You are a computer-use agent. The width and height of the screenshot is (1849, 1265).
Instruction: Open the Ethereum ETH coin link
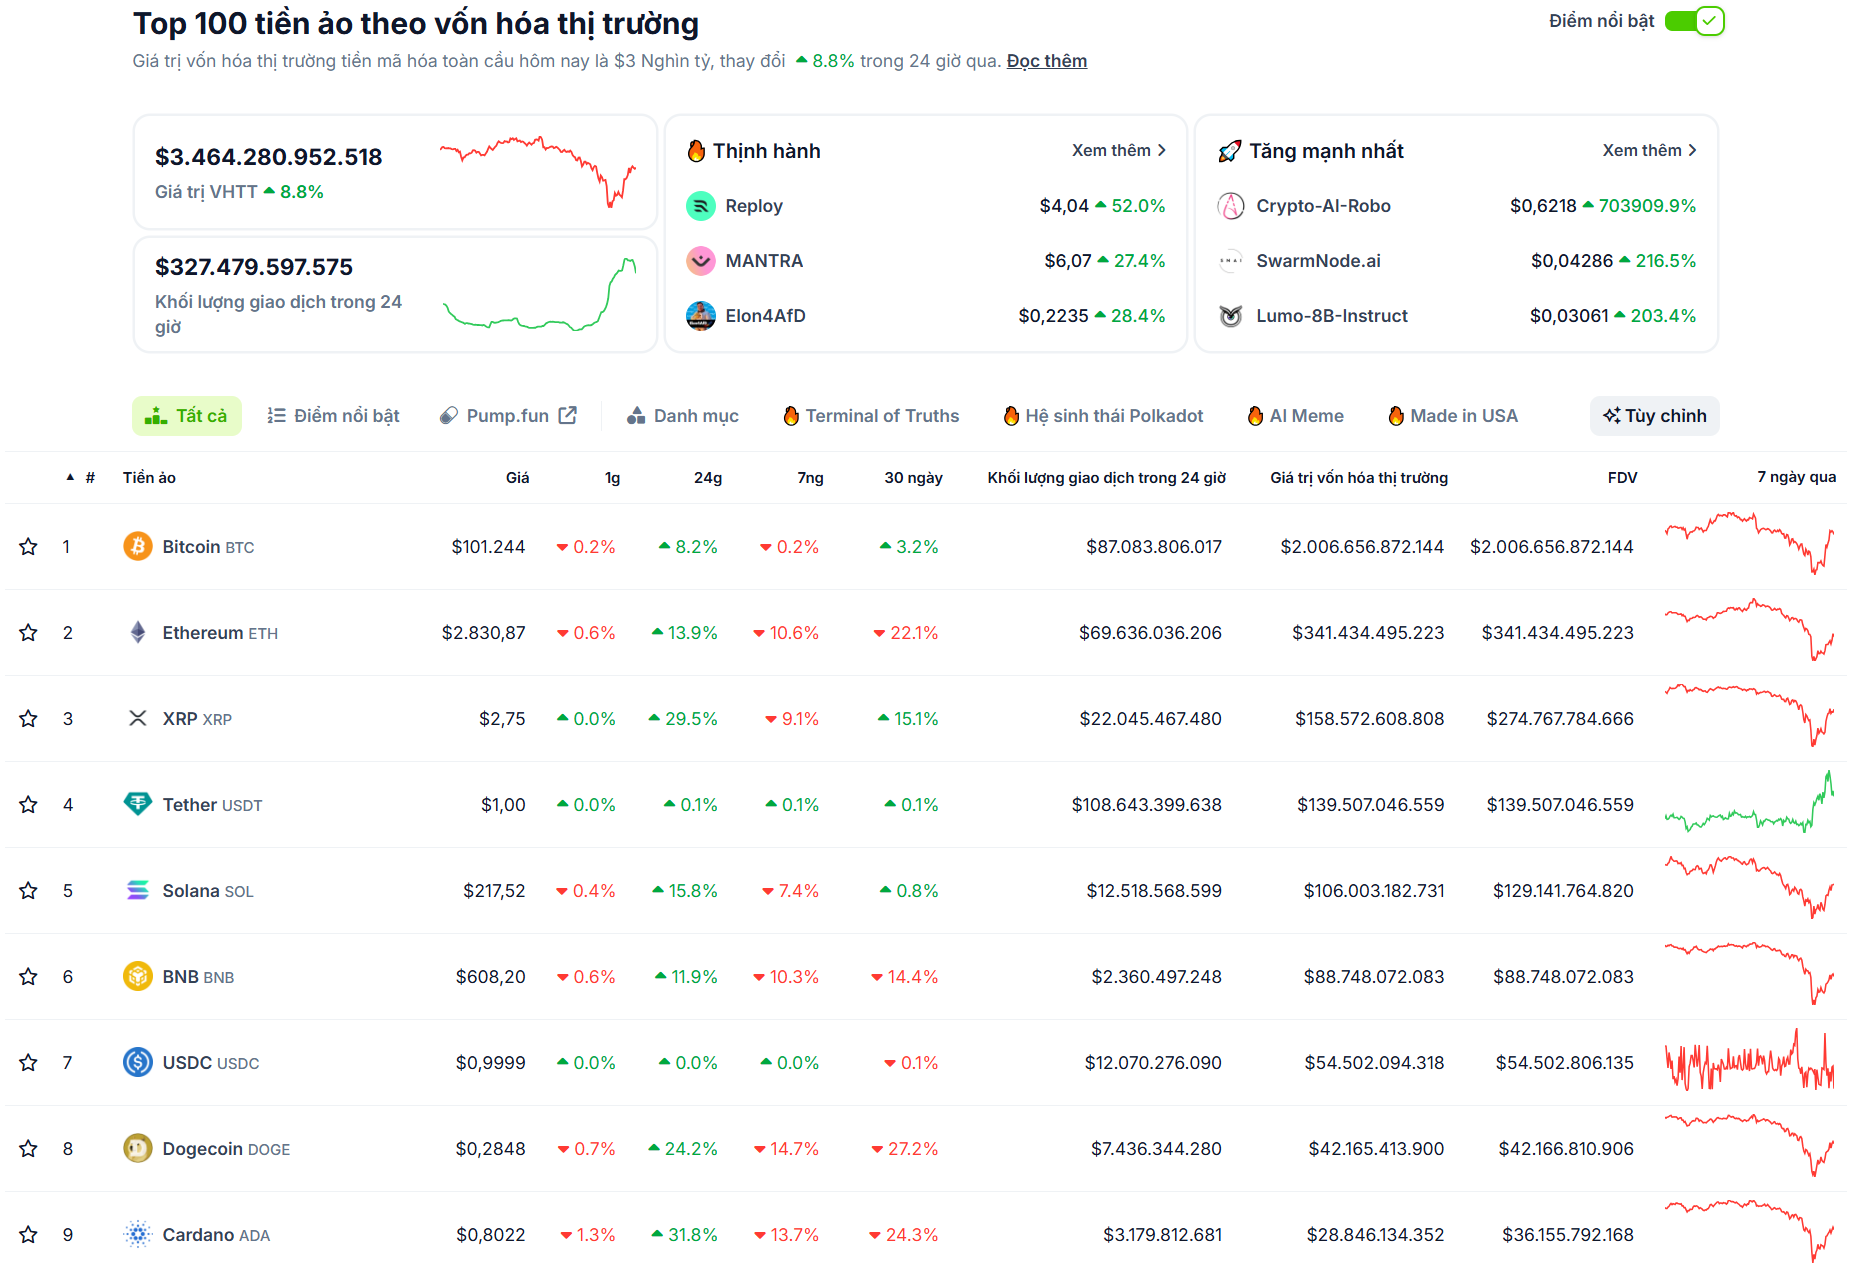220,633
